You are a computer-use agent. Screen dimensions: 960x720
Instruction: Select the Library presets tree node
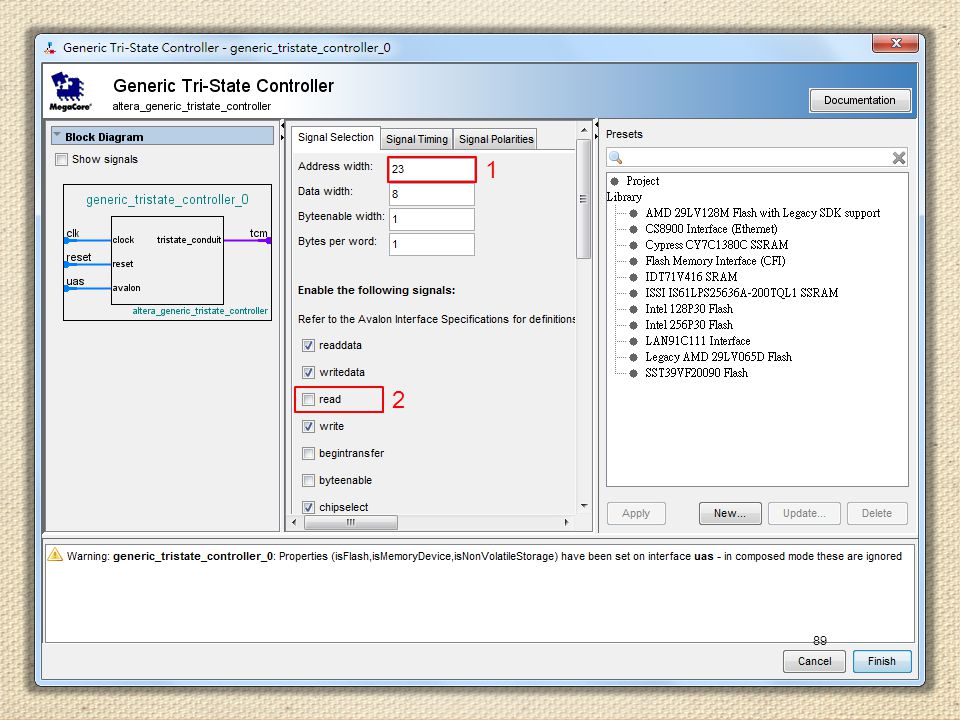click(624, 197)
